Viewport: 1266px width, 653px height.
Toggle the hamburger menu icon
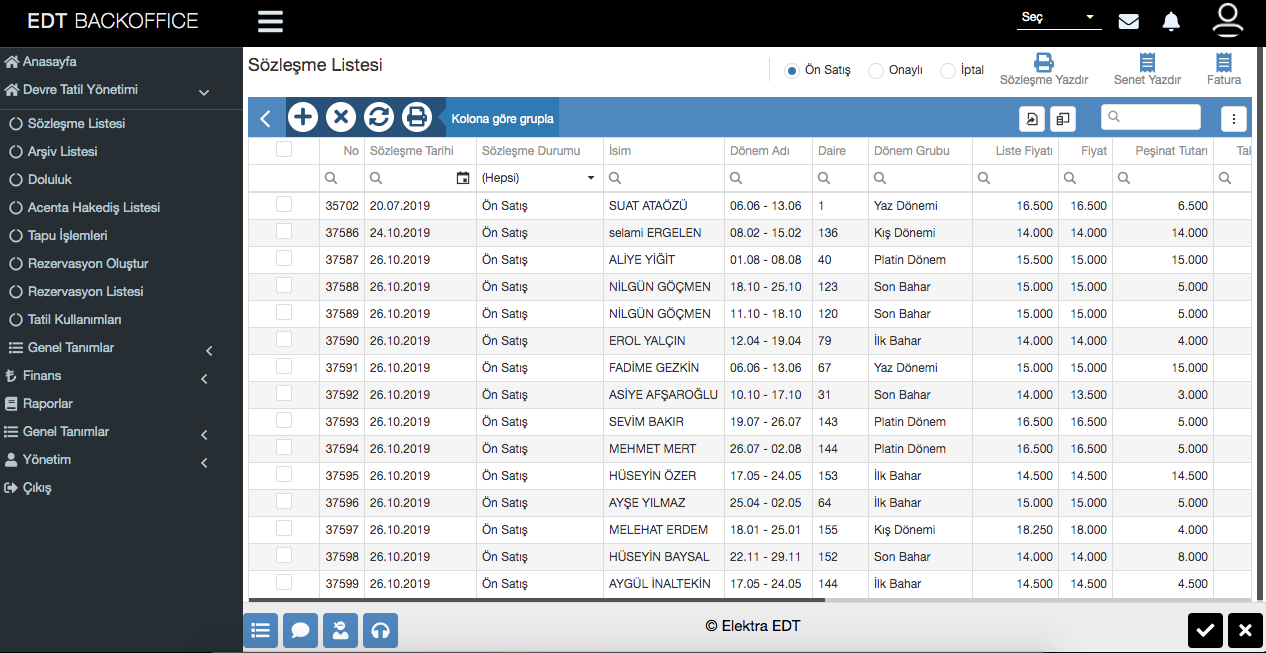pyautogui.click(x=270, y=21)
